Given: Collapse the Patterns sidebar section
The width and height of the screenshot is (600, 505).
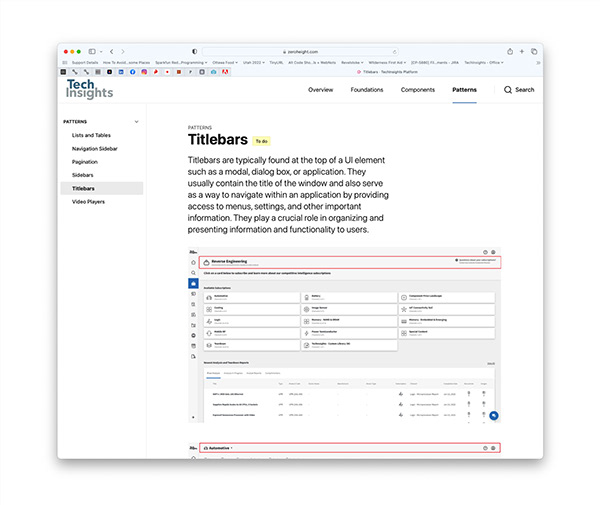Looking at the screenshot, I should click(136, 121).
